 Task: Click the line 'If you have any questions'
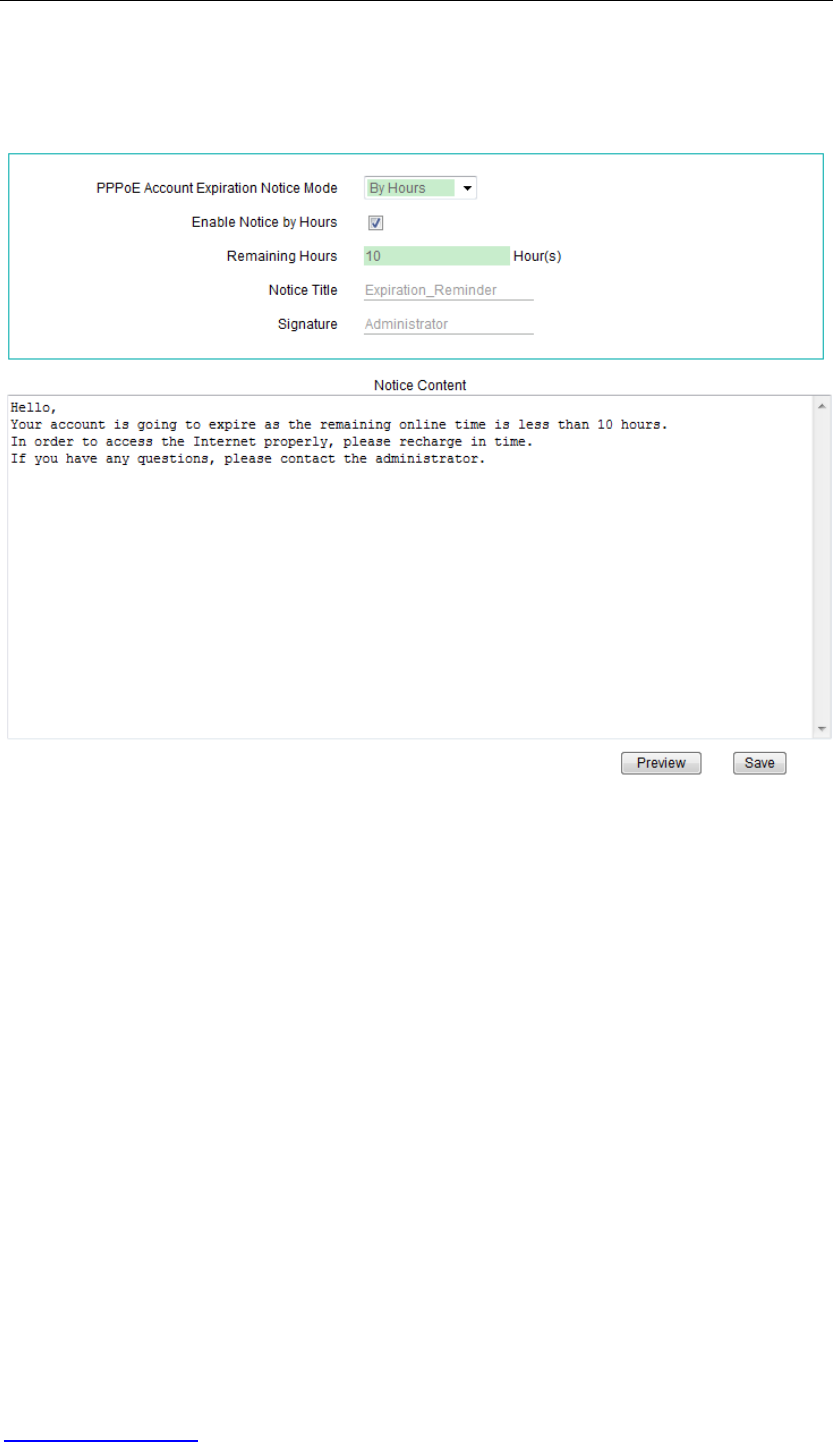[x=247, y=461]
